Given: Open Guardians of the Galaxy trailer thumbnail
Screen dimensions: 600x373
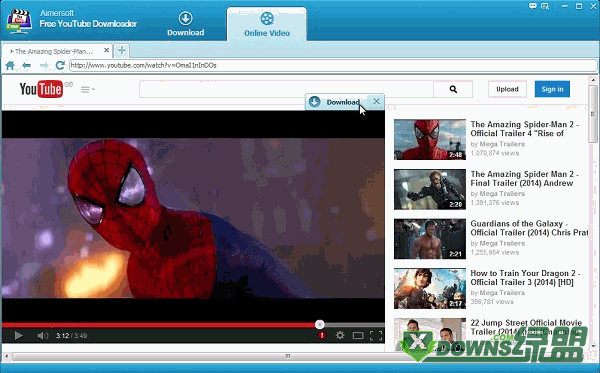Looking at the screenshot, I should (430, 239).
